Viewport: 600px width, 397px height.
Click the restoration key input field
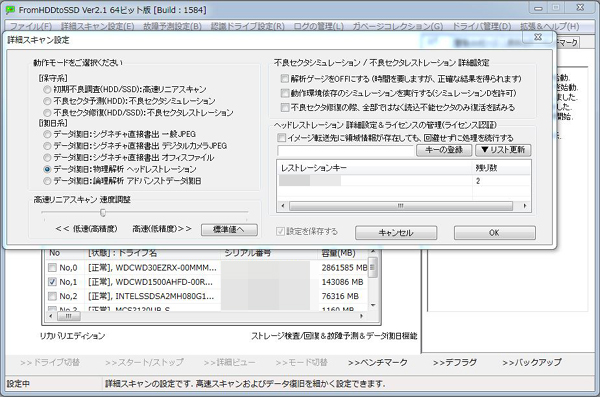[x=346, y=150]
